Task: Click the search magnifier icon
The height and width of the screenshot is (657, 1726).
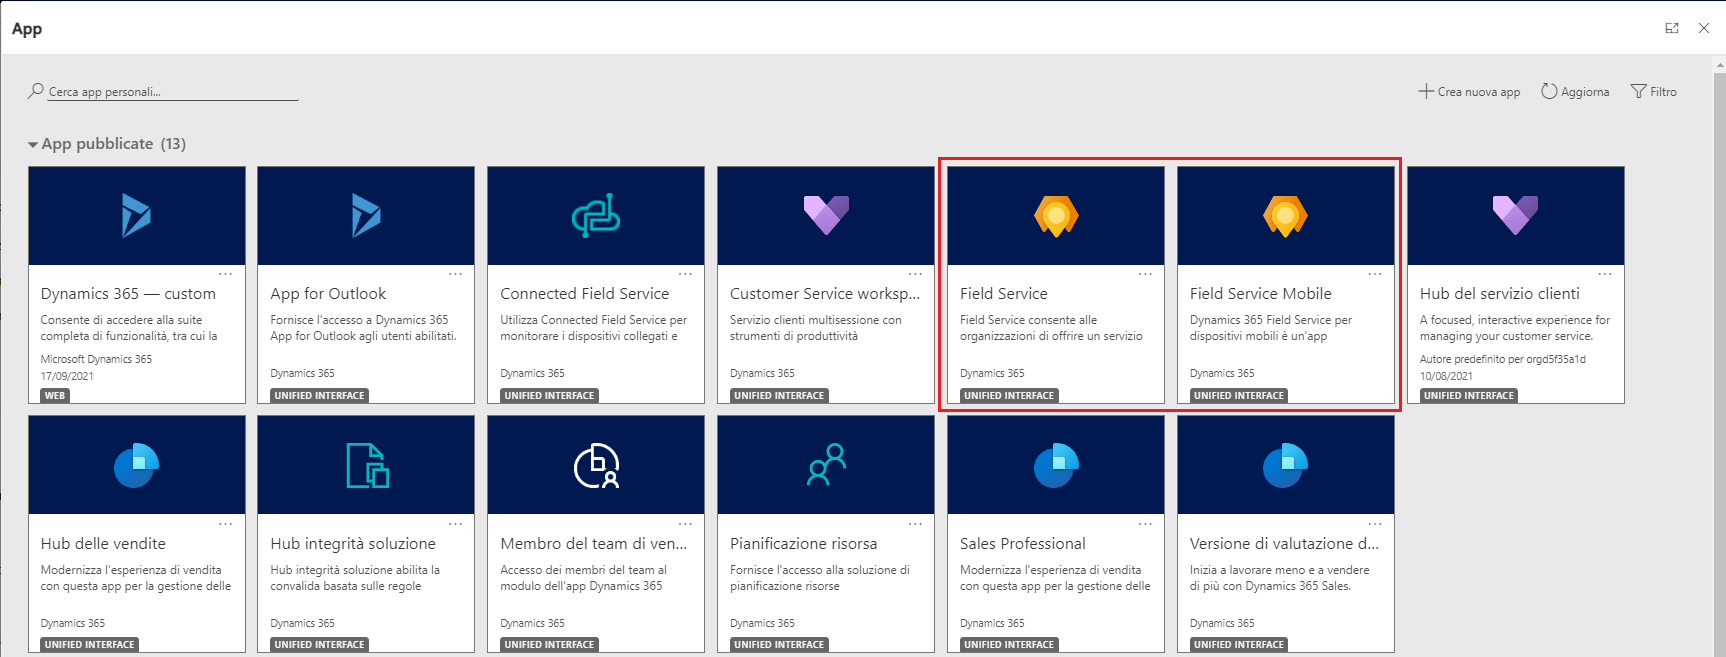Action: 36,91
